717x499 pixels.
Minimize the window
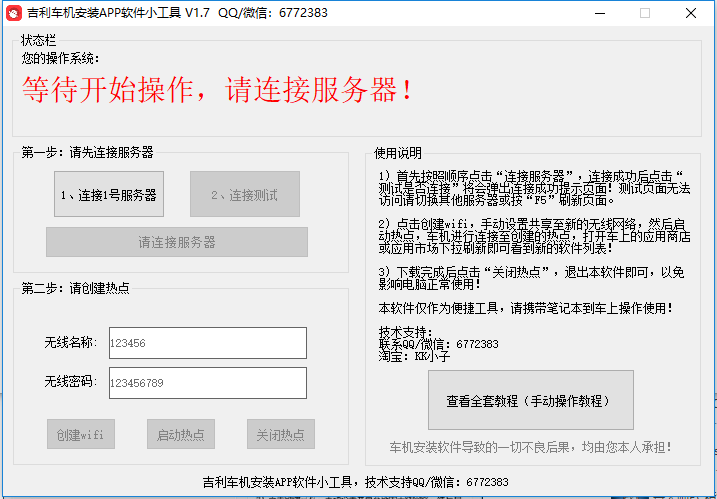point(600,13)
